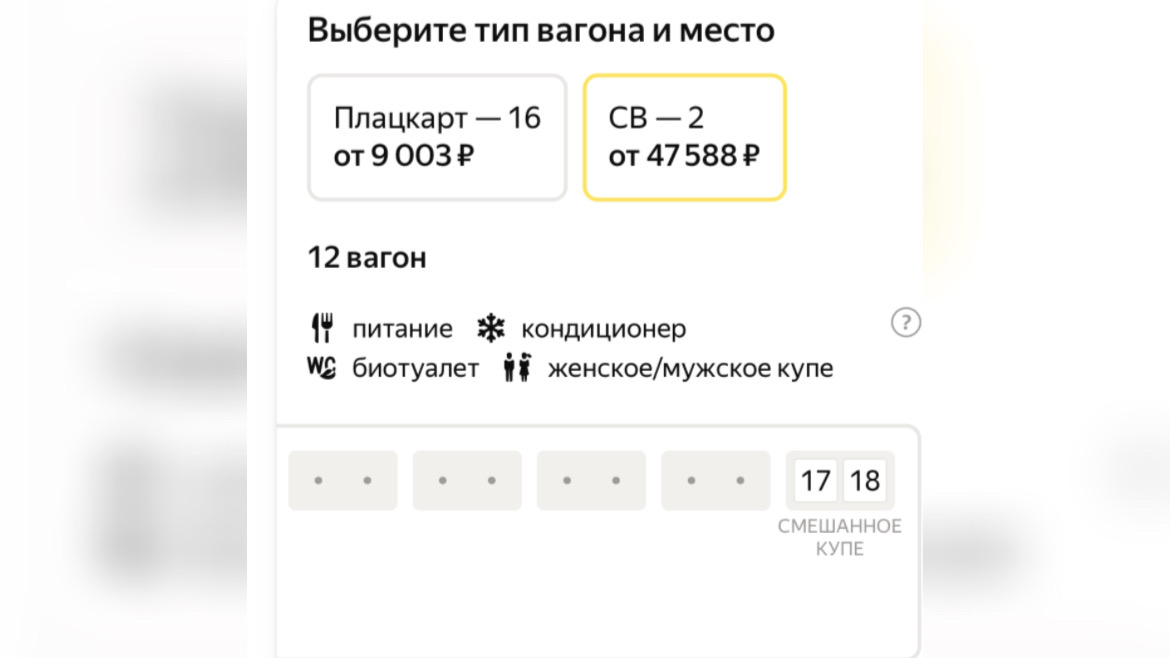
Task: Click the кондиционер amenity label
Action: [x=604, y=329]
